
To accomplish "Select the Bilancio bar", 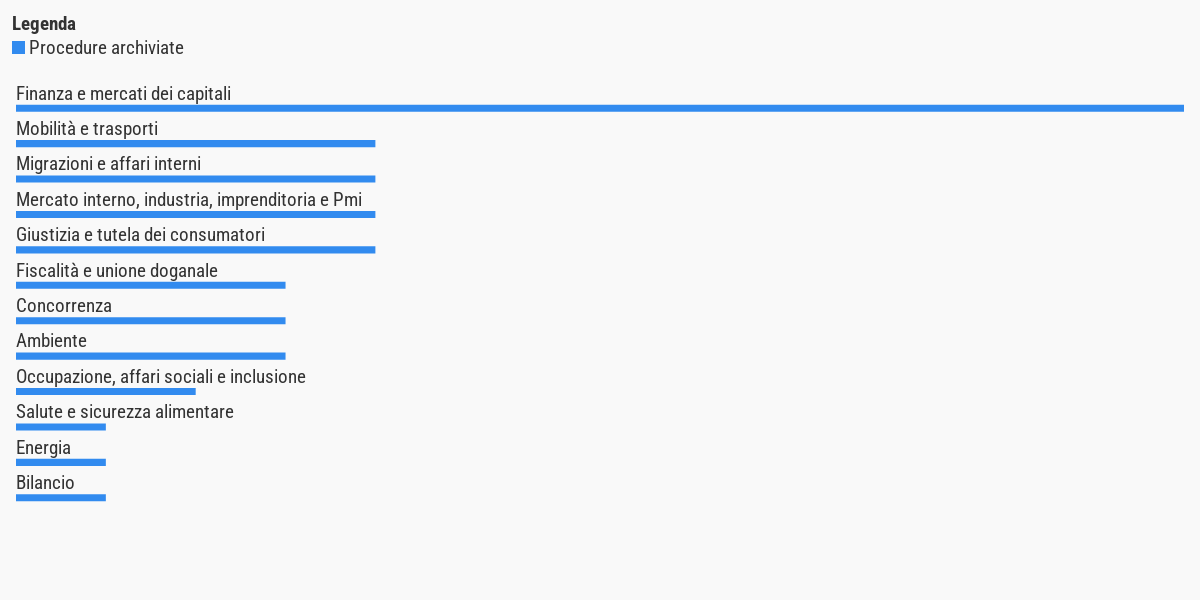I will click(x=60, y=498).
